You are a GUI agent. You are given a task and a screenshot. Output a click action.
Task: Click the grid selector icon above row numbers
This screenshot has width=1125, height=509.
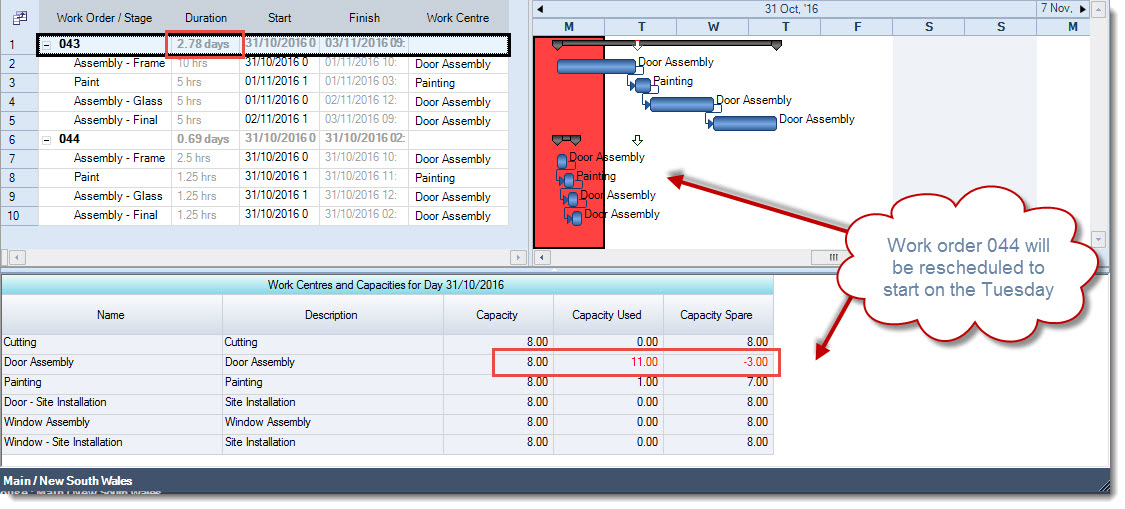[19, 17]
